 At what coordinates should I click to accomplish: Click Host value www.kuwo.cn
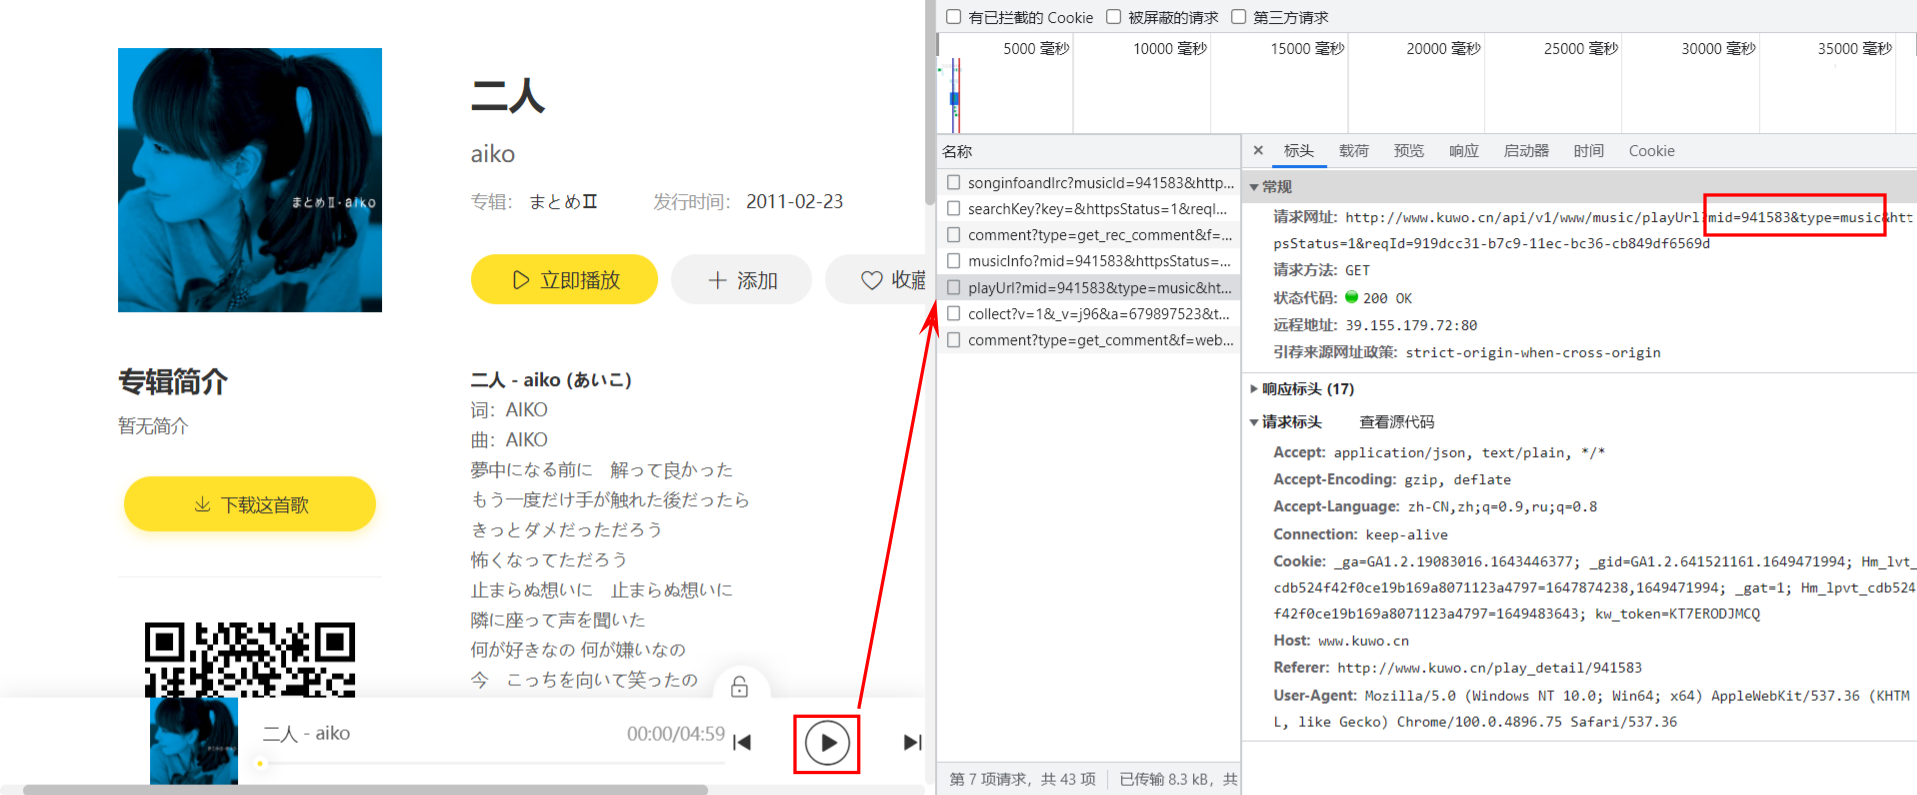1363,641
